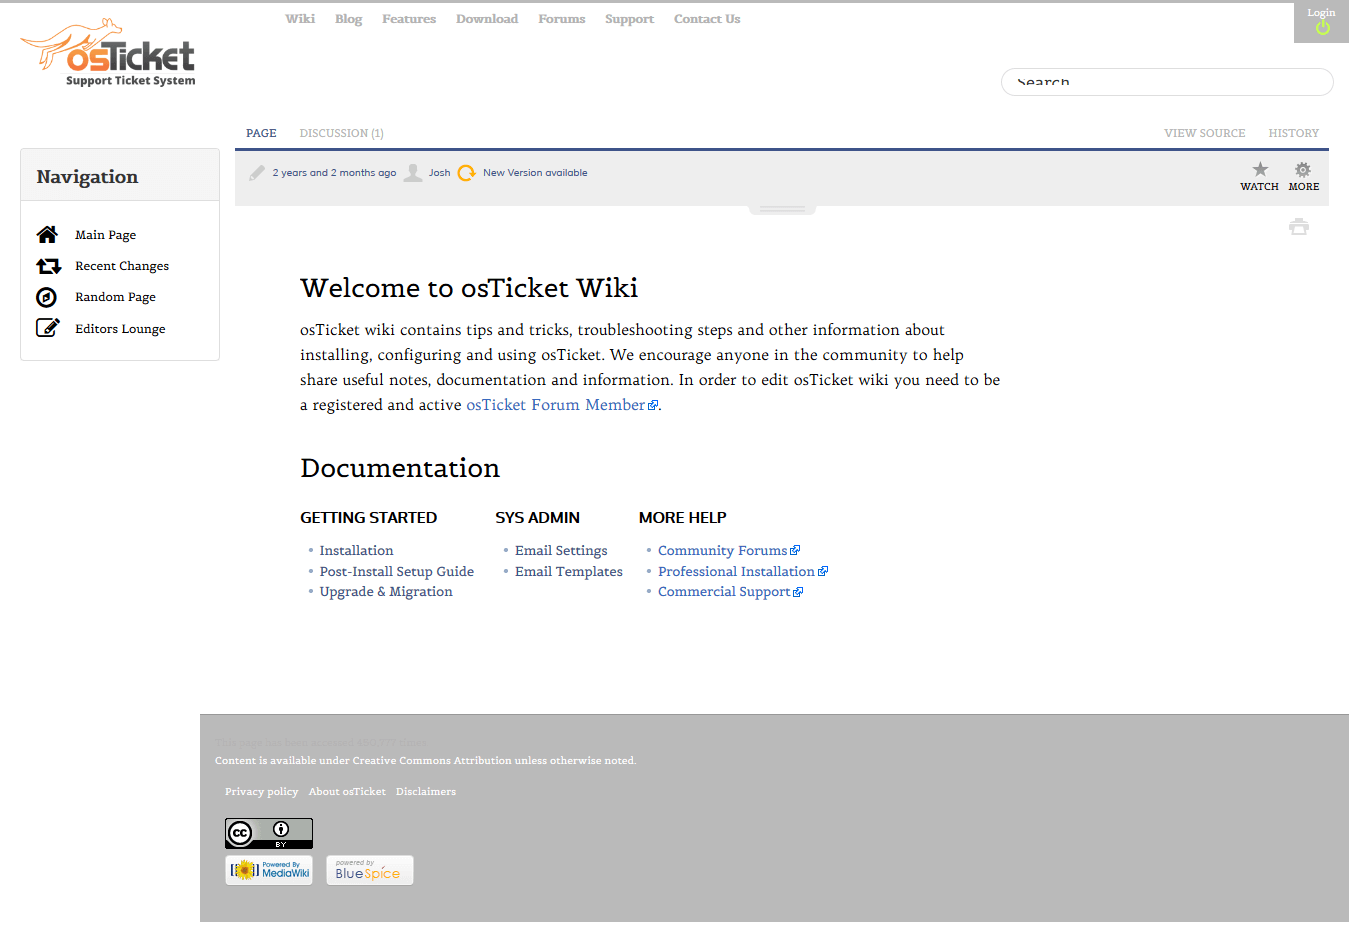1349x927 pixels.
Task: Open the Main Page navigation link
Action: [105, 235]
